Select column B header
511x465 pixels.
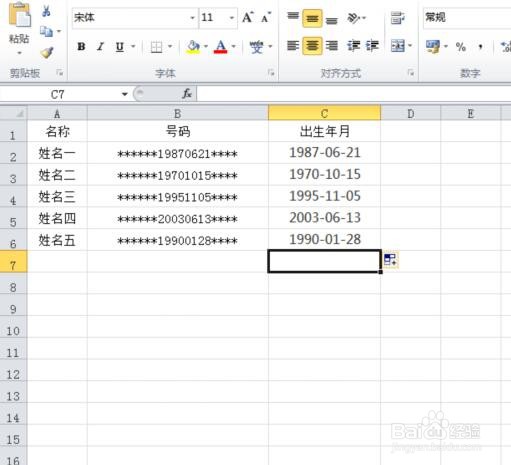(x=178, y=114)
